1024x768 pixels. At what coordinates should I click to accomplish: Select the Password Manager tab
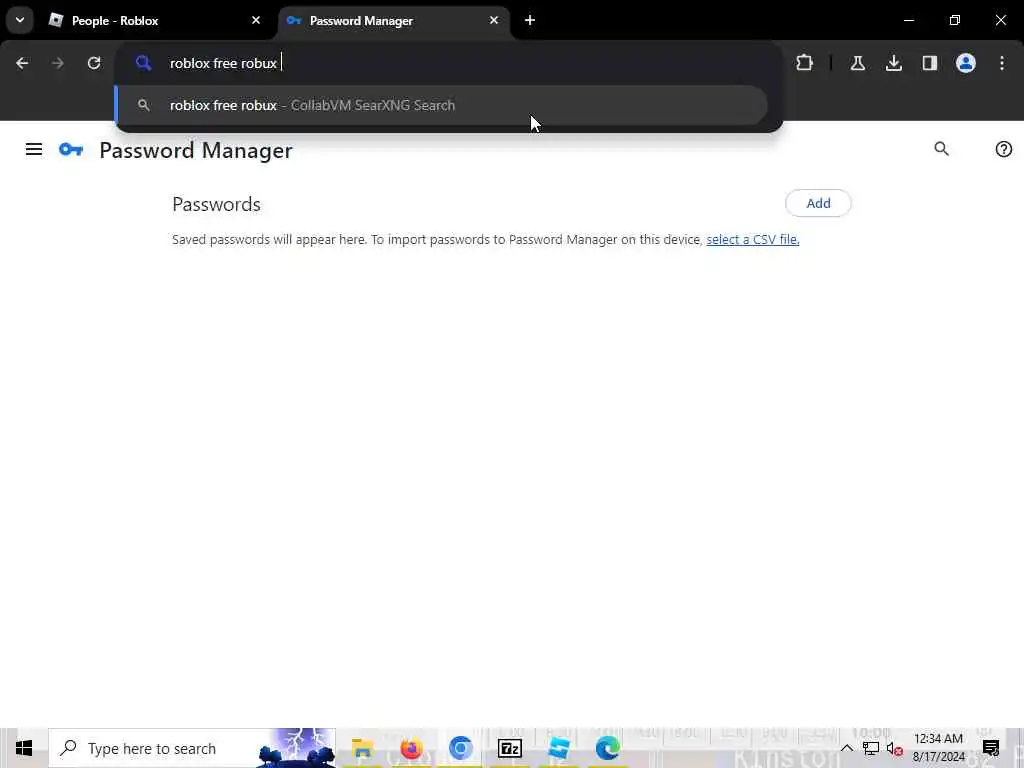coord(394,21)
